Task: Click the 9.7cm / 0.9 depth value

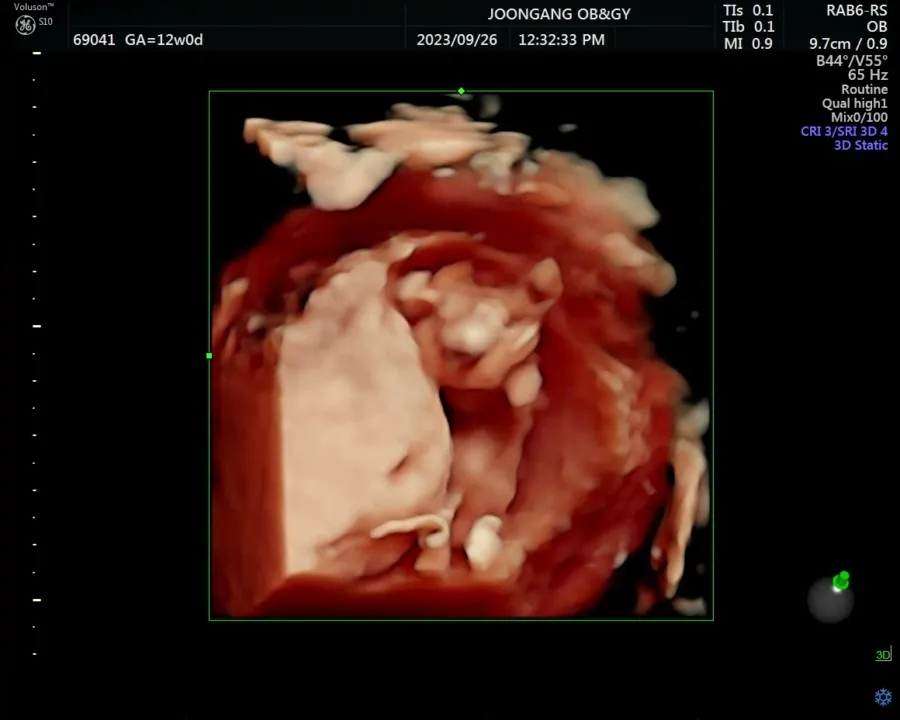Action: [x=848, y=44]
